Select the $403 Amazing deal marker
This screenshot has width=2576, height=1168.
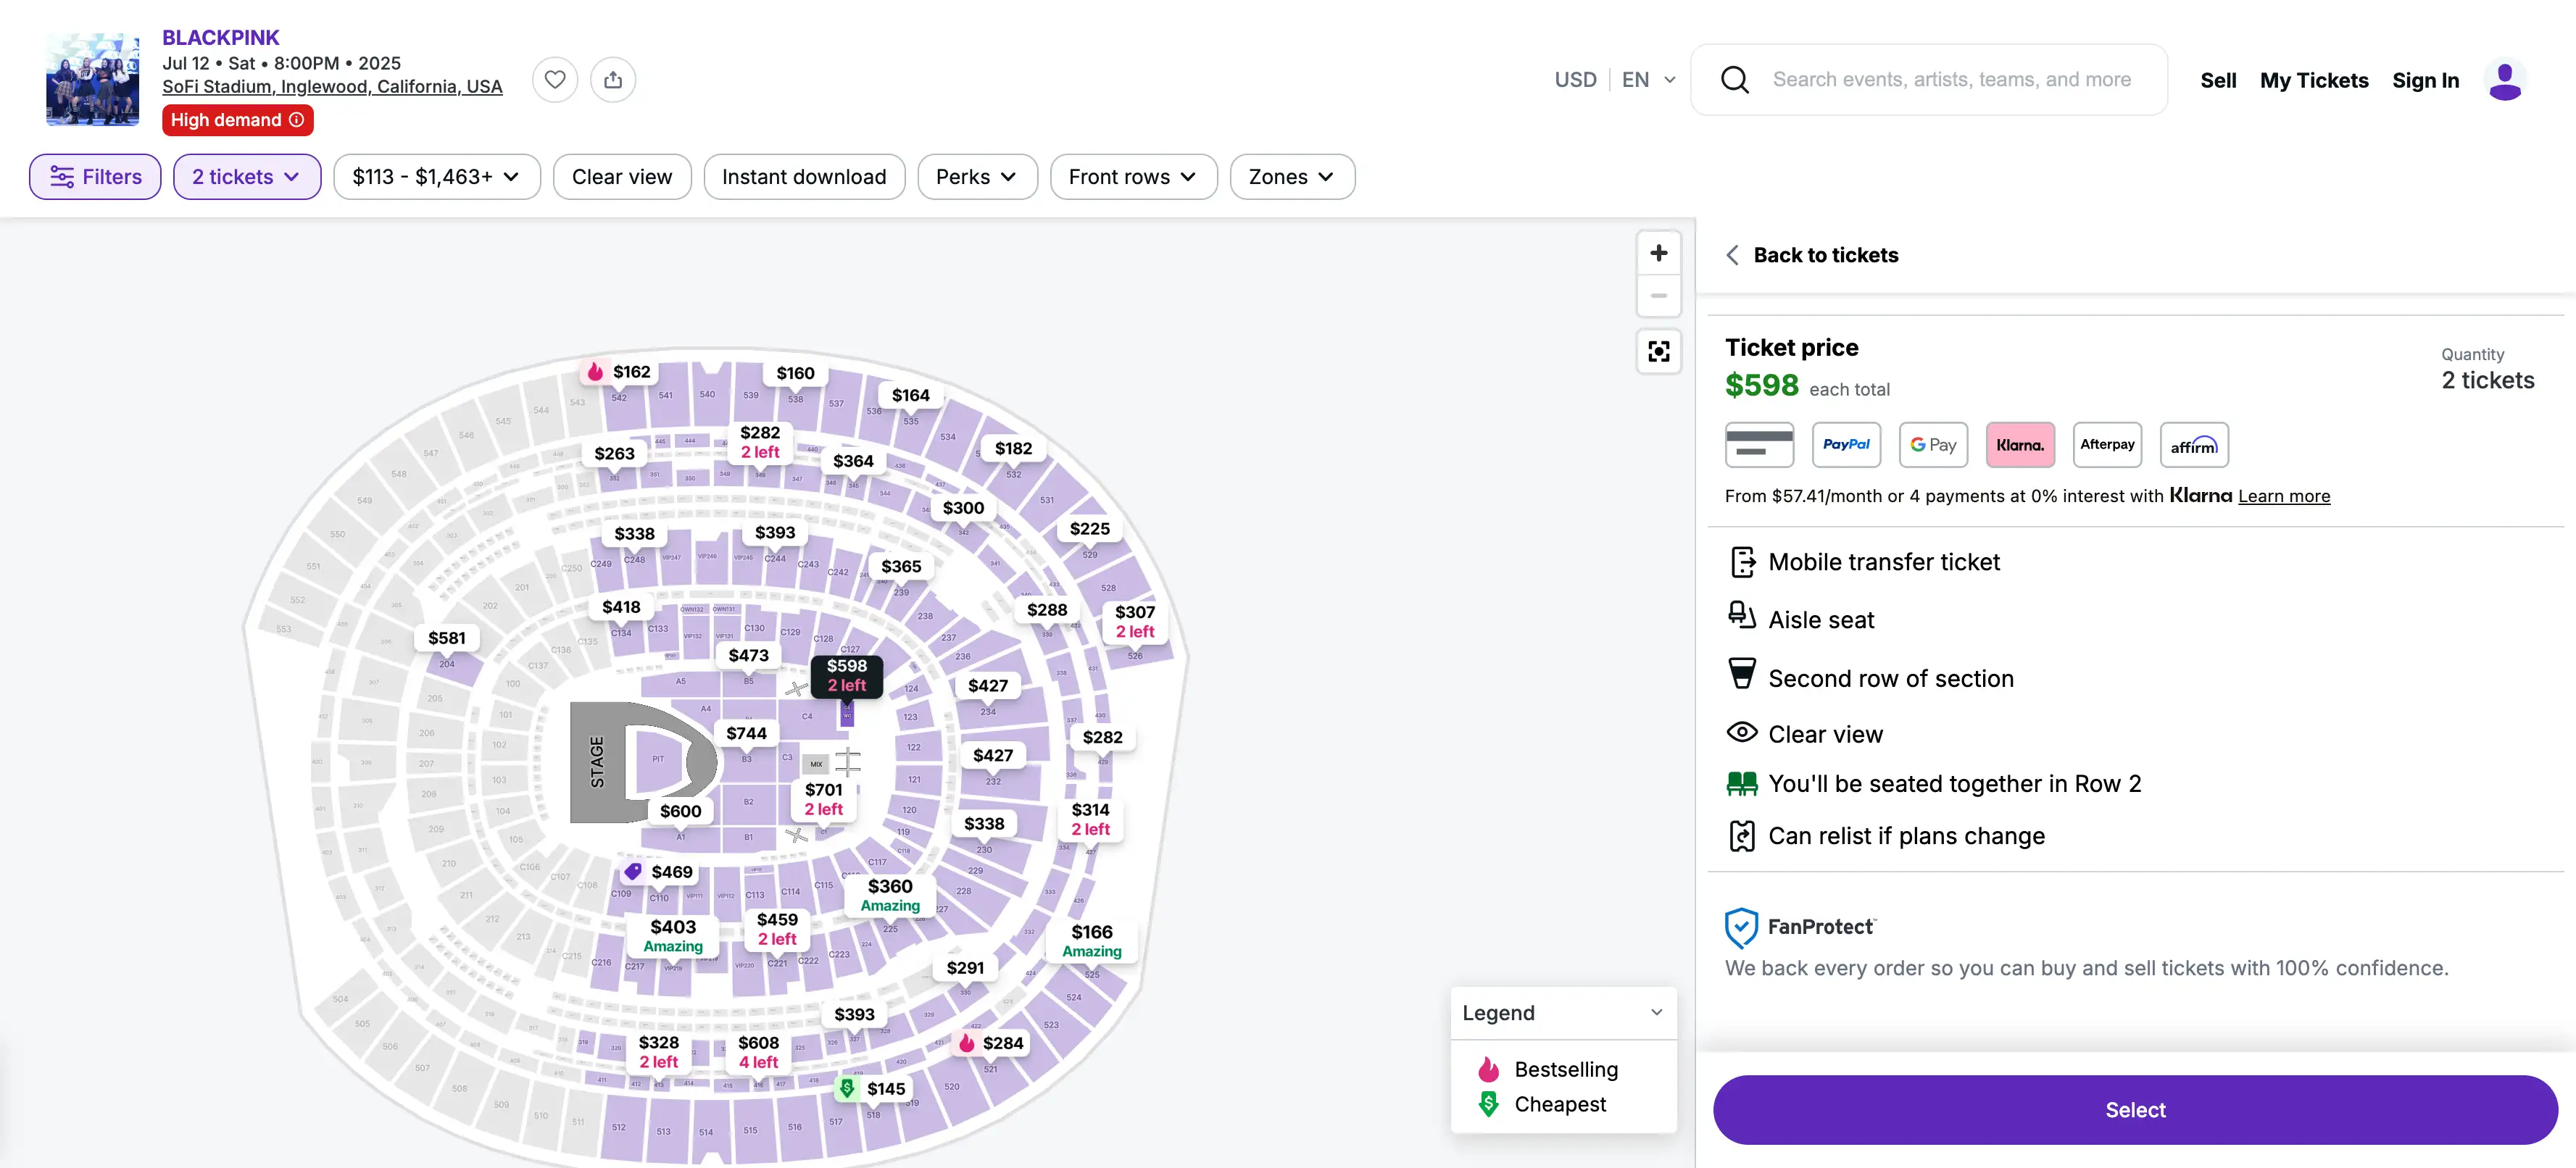click(672, 936)
